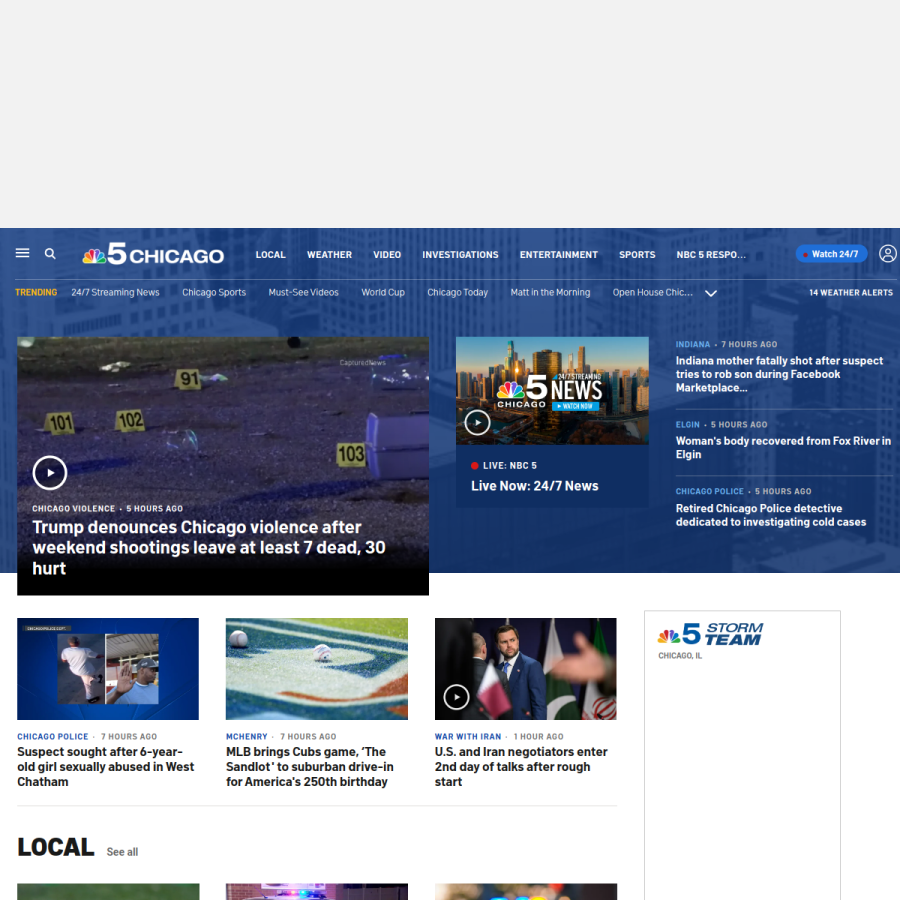Open 24/7 Streaming News trending link
Viewport: 900px width, 900px height.
115,292
